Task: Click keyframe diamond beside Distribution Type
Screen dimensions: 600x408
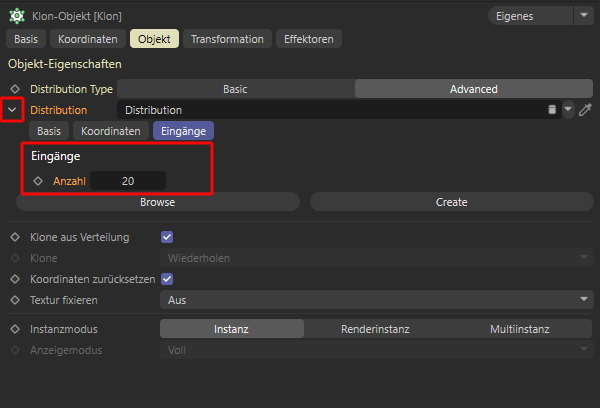Action: point(15,89)
